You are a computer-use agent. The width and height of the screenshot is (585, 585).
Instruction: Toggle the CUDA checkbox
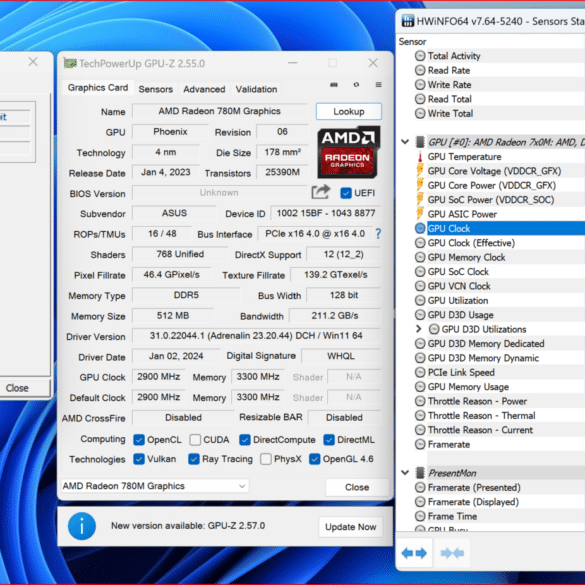195,440
